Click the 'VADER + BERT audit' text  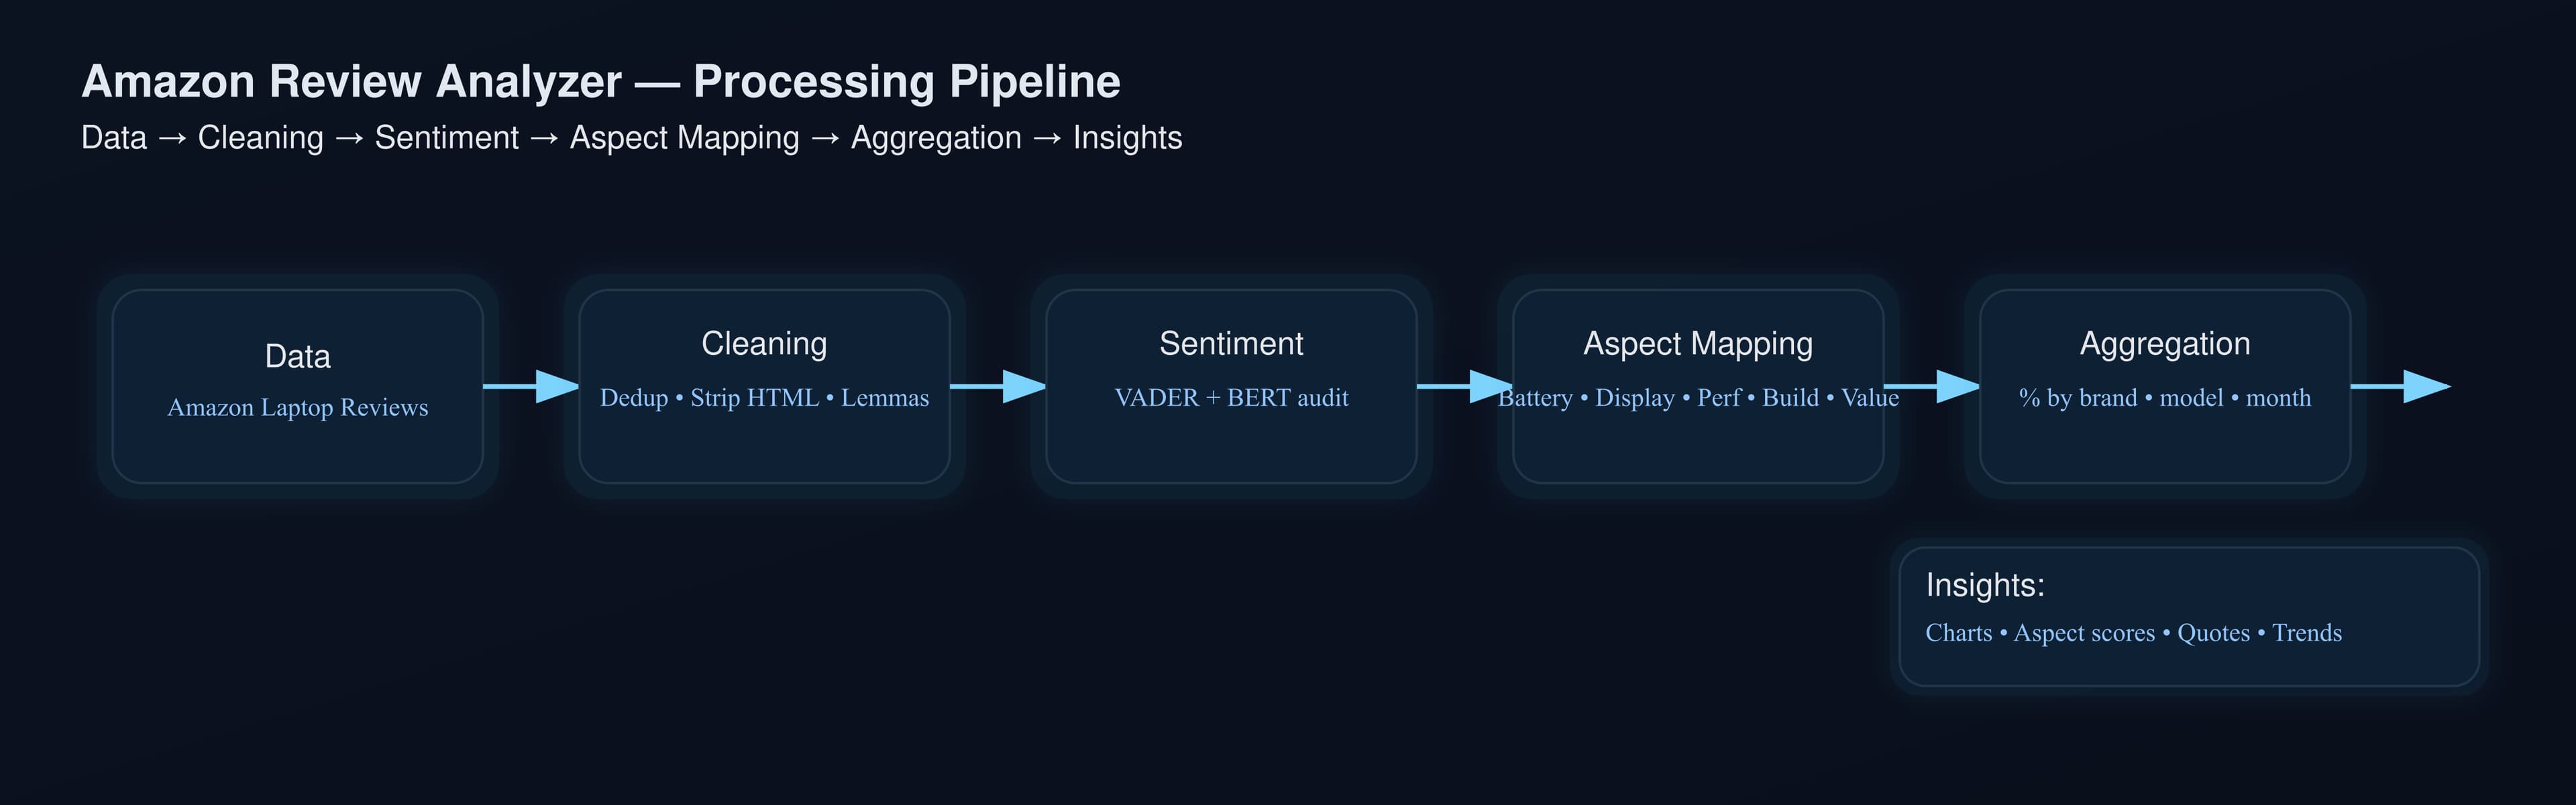click(1231, 398)
